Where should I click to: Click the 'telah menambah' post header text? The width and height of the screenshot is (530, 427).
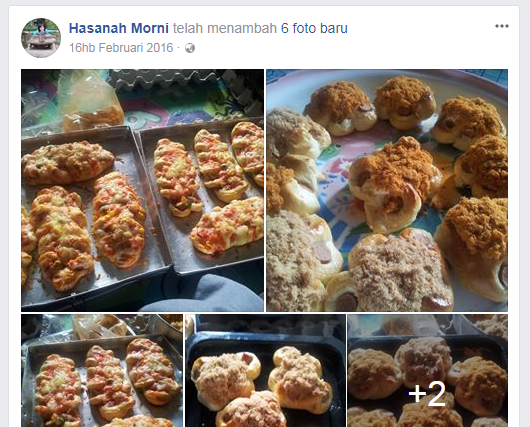[225, 28]
